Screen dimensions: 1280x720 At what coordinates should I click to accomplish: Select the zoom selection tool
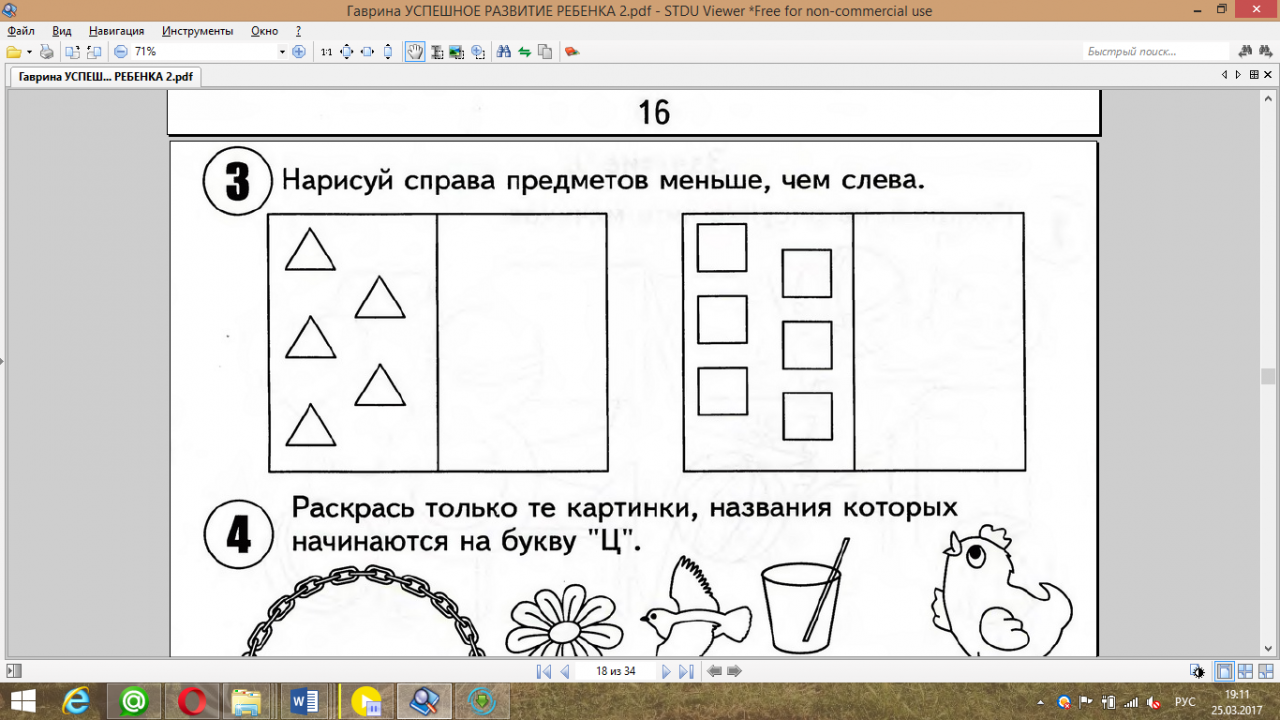(x=478, y=52)
